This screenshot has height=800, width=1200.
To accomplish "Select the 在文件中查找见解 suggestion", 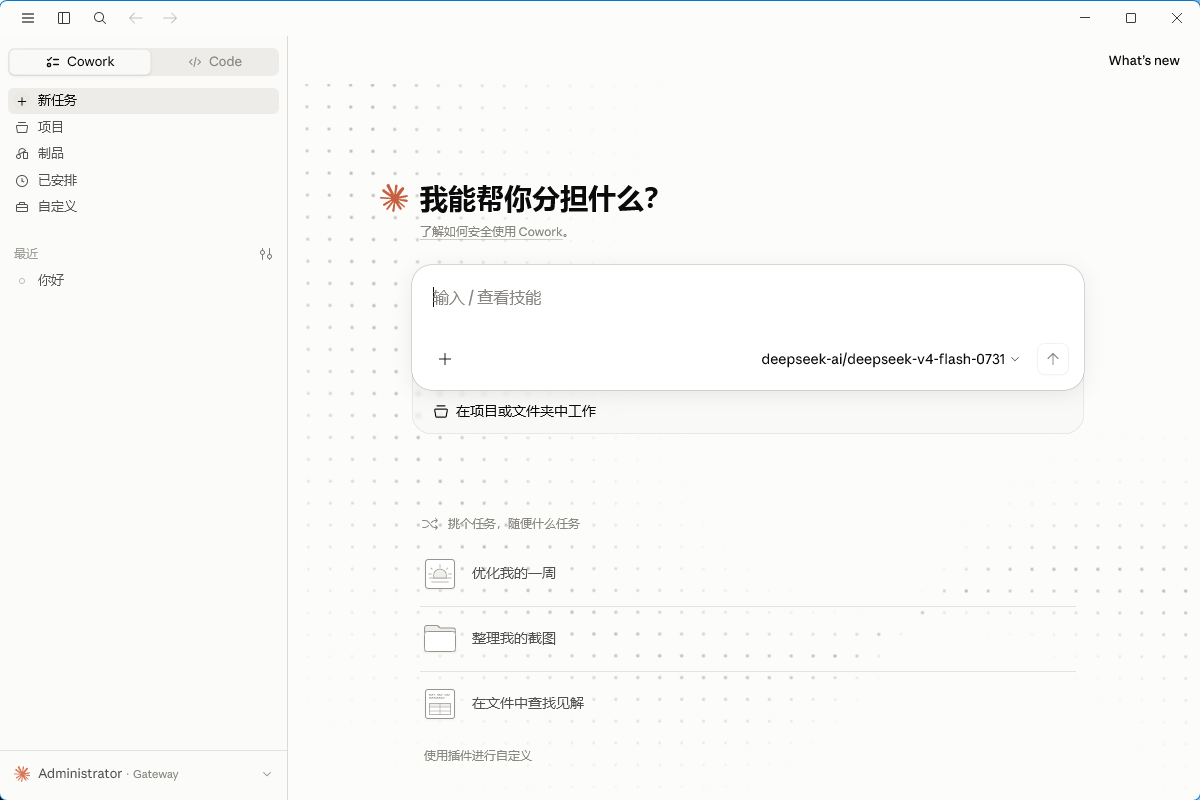I will 748,703.
